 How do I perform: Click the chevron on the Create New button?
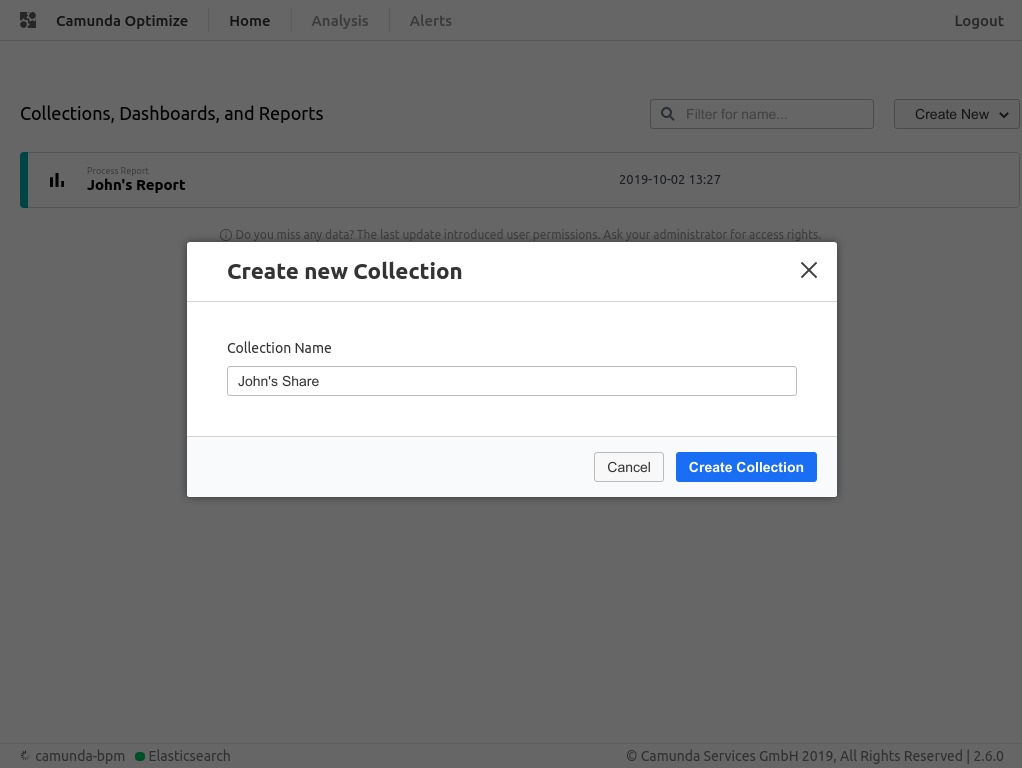pos(1003,114)
